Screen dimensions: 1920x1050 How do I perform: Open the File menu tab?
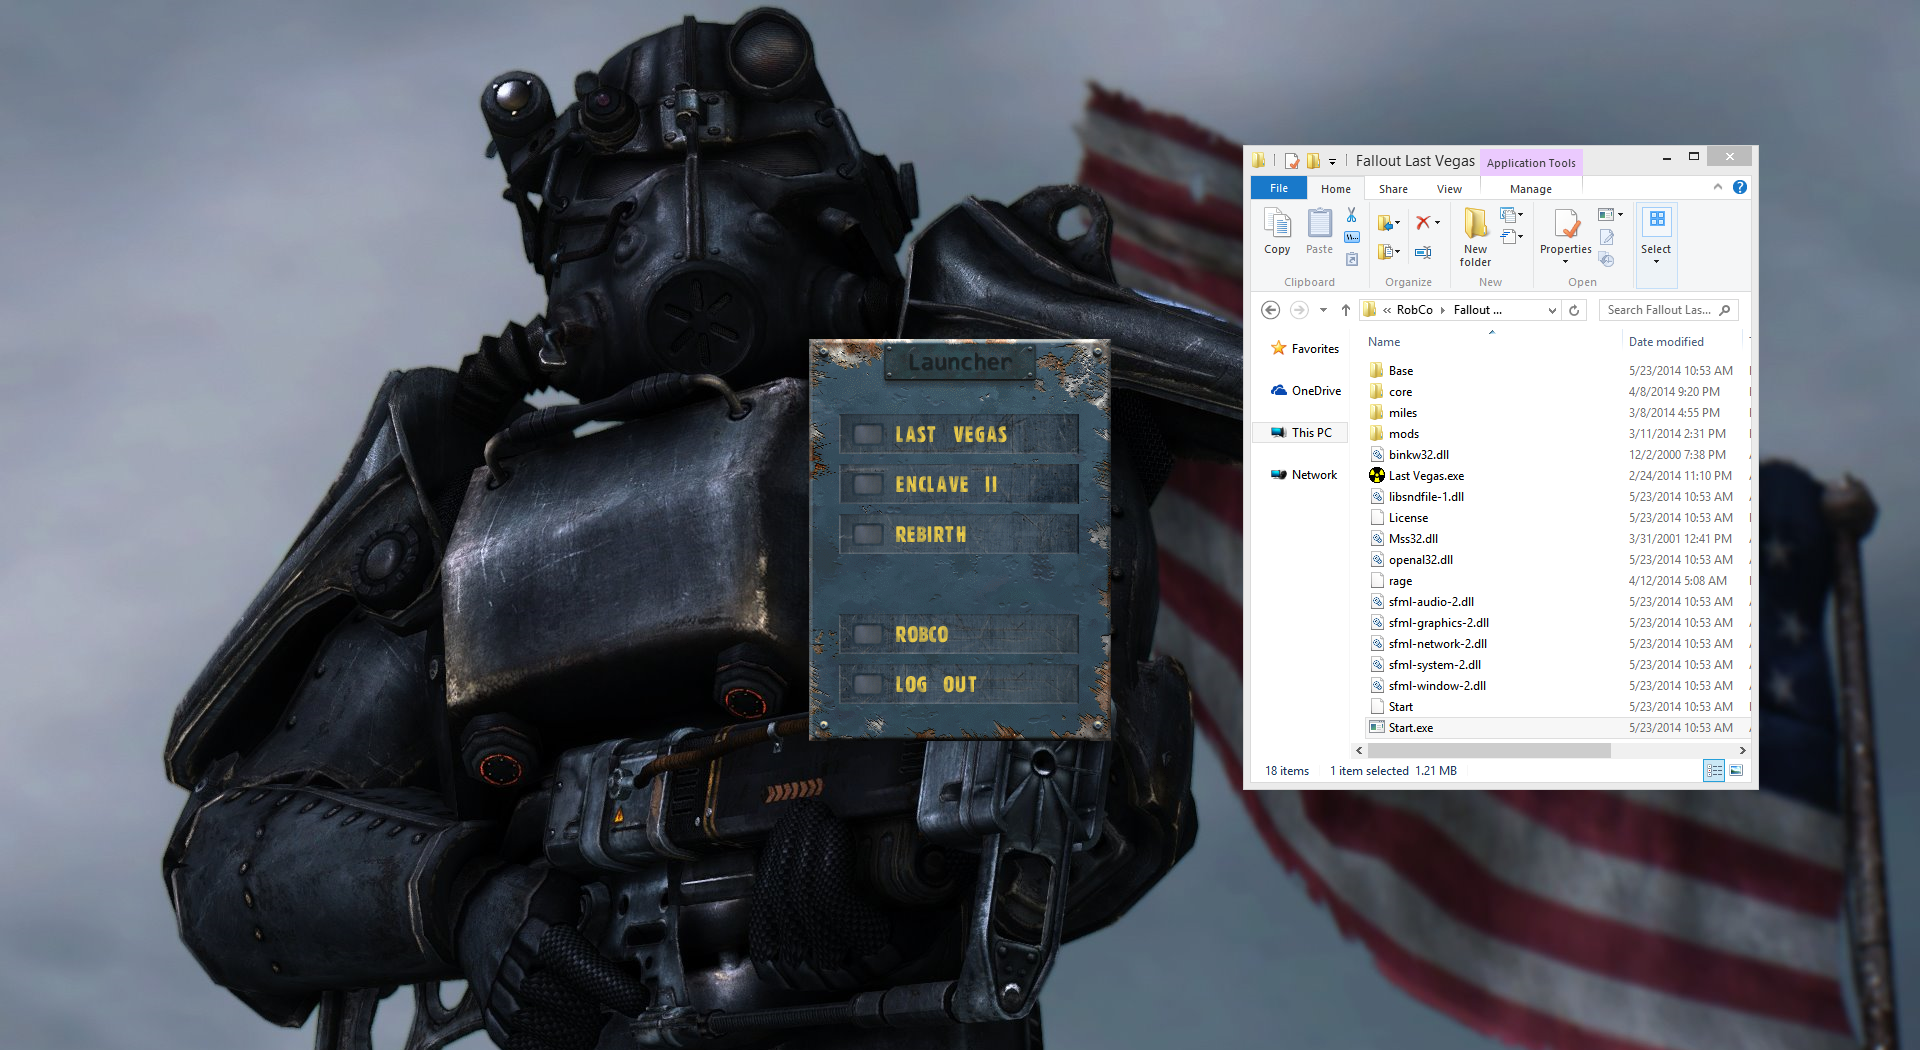pyautogui.click(x=1279, y=188)
